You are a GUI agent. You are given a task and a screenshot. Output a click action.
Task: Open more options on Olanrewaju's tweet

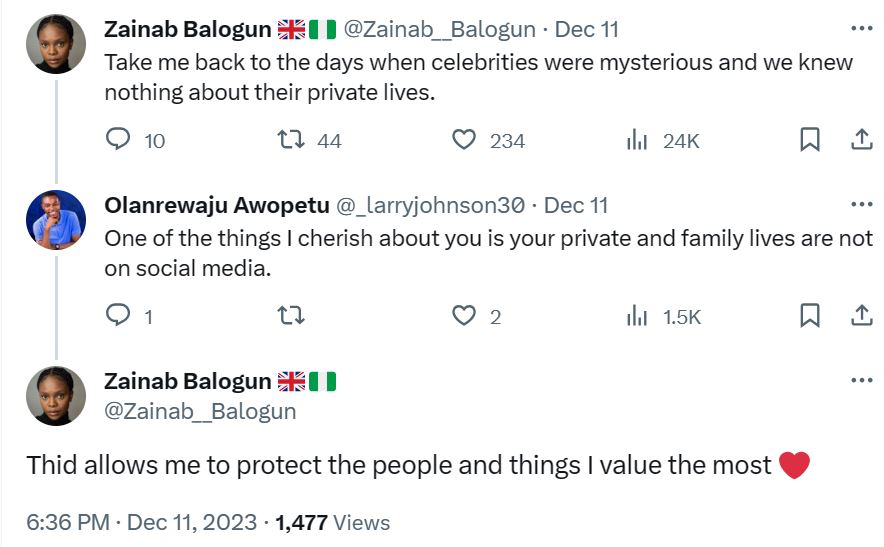point(861,205)
